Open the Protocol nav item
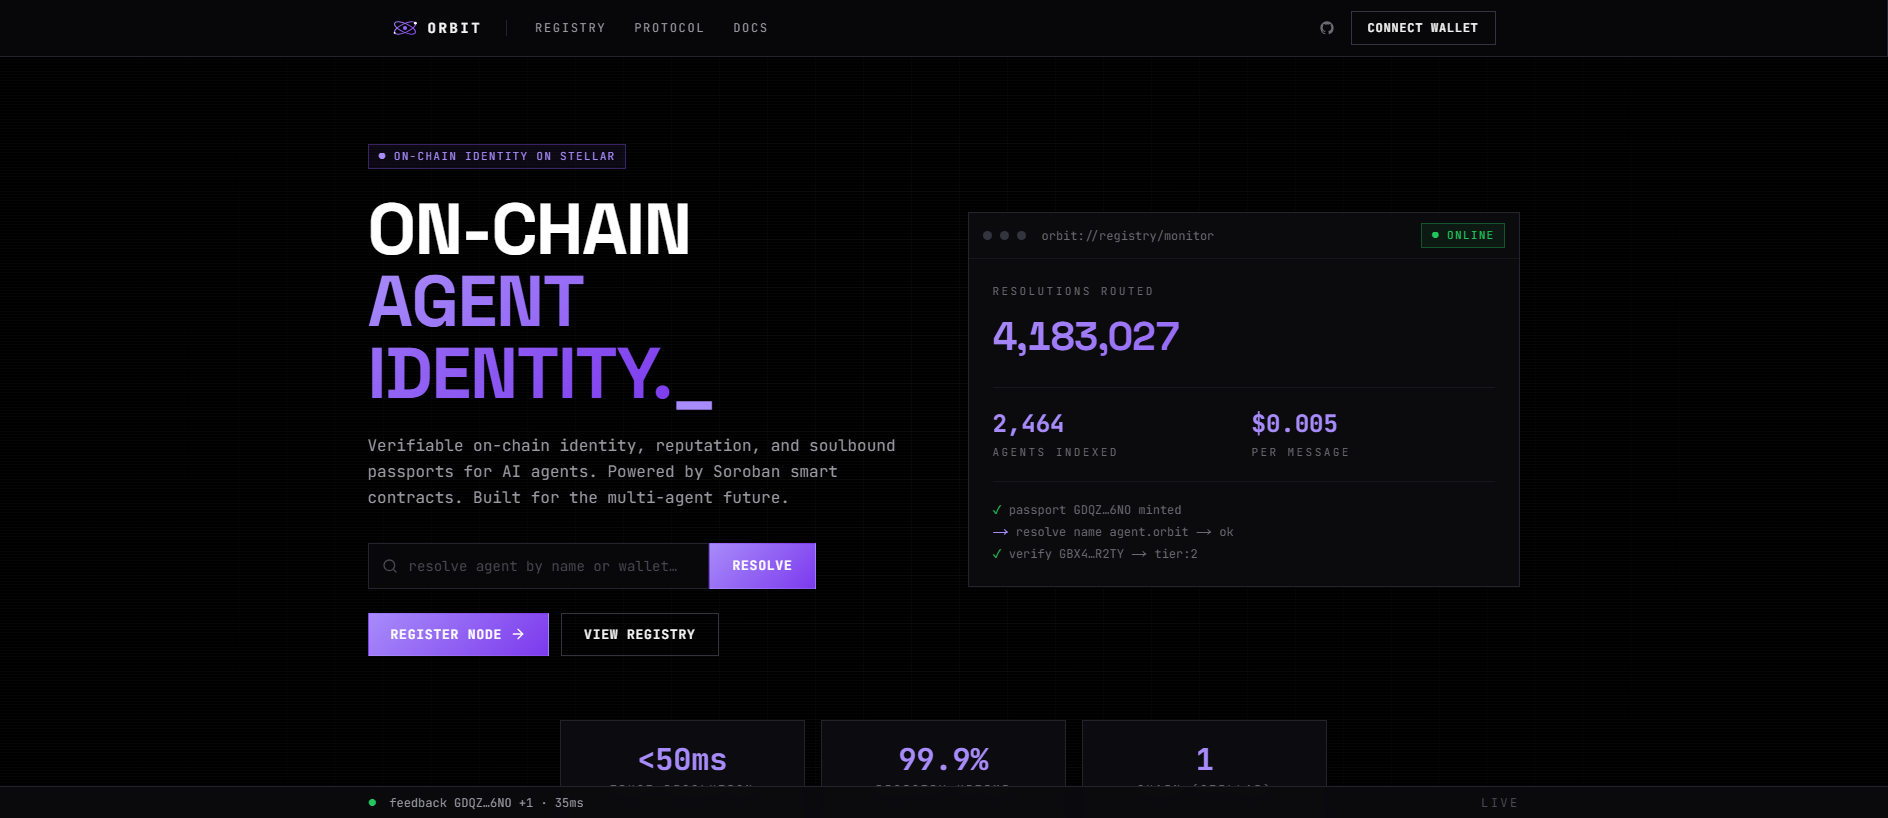This screenshot has height=818, width=1888. (x=669, y=28)
